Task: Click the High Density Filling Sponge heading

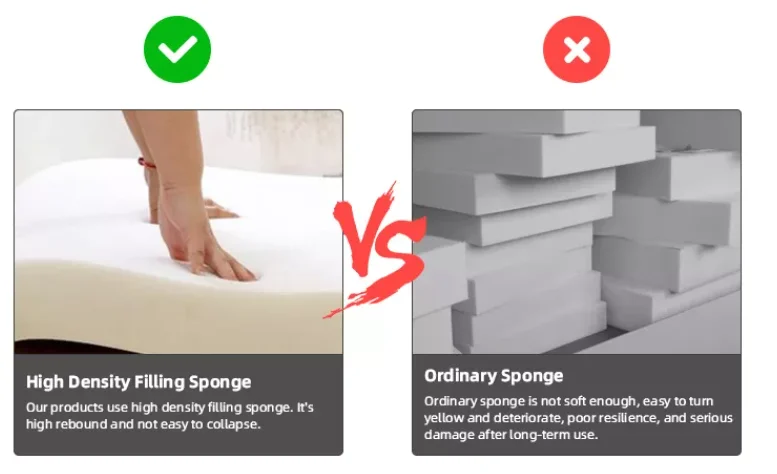Action: (139, 382)
